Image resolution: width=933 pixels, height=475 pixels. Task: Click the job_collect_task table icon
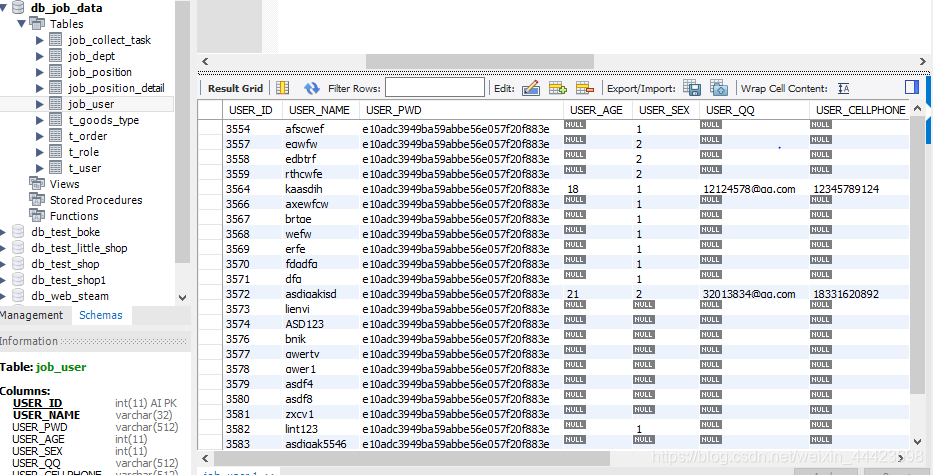coord(55,40)
